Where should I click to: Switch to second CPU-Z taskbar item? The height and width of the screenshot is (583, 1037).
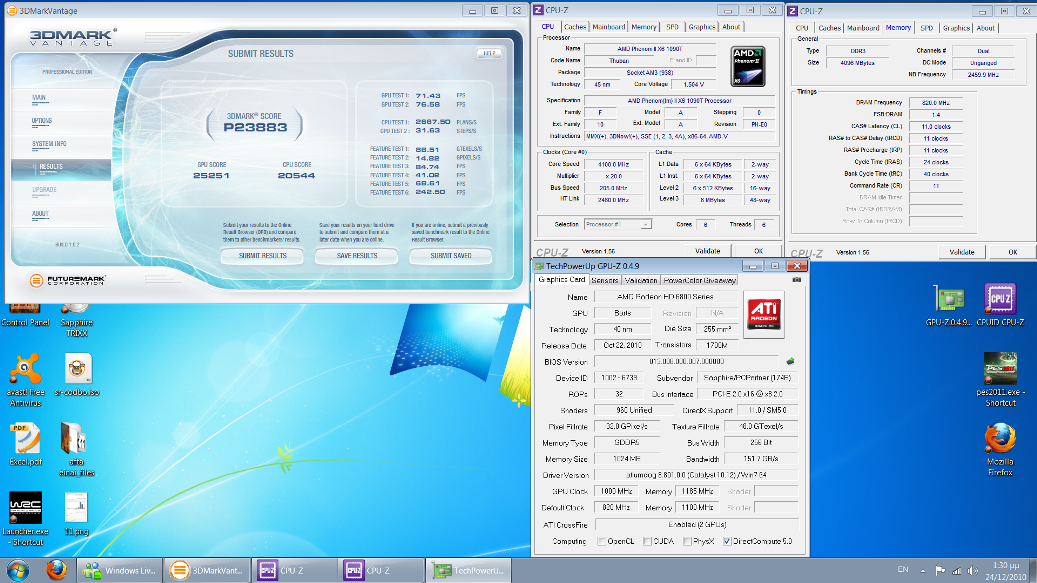[380, 570]
